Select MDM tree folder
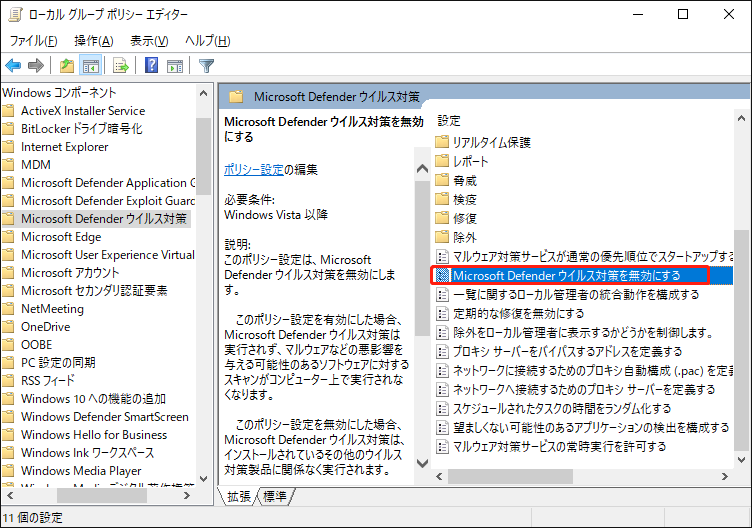The width and height of the screenshot is (752, 528). [x=36, y=164]
